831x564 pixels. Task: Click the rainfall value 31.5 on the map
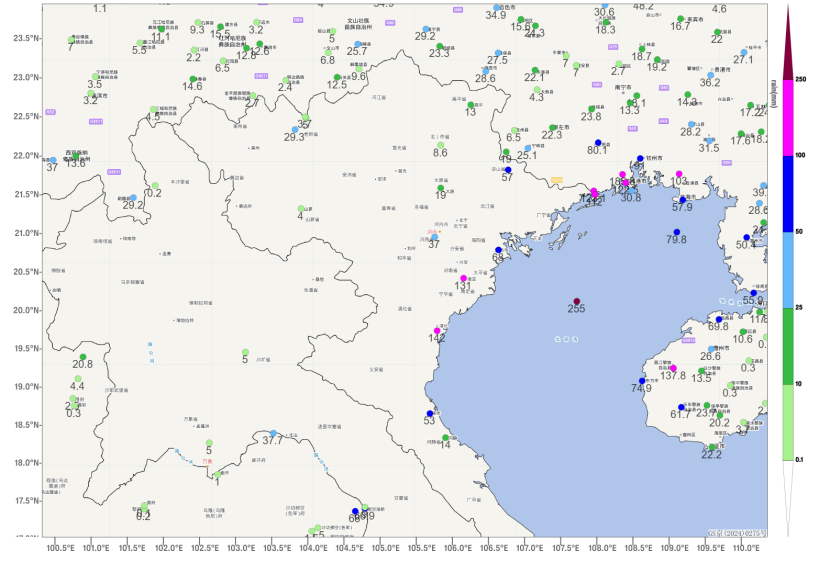[x=709, y=148]
